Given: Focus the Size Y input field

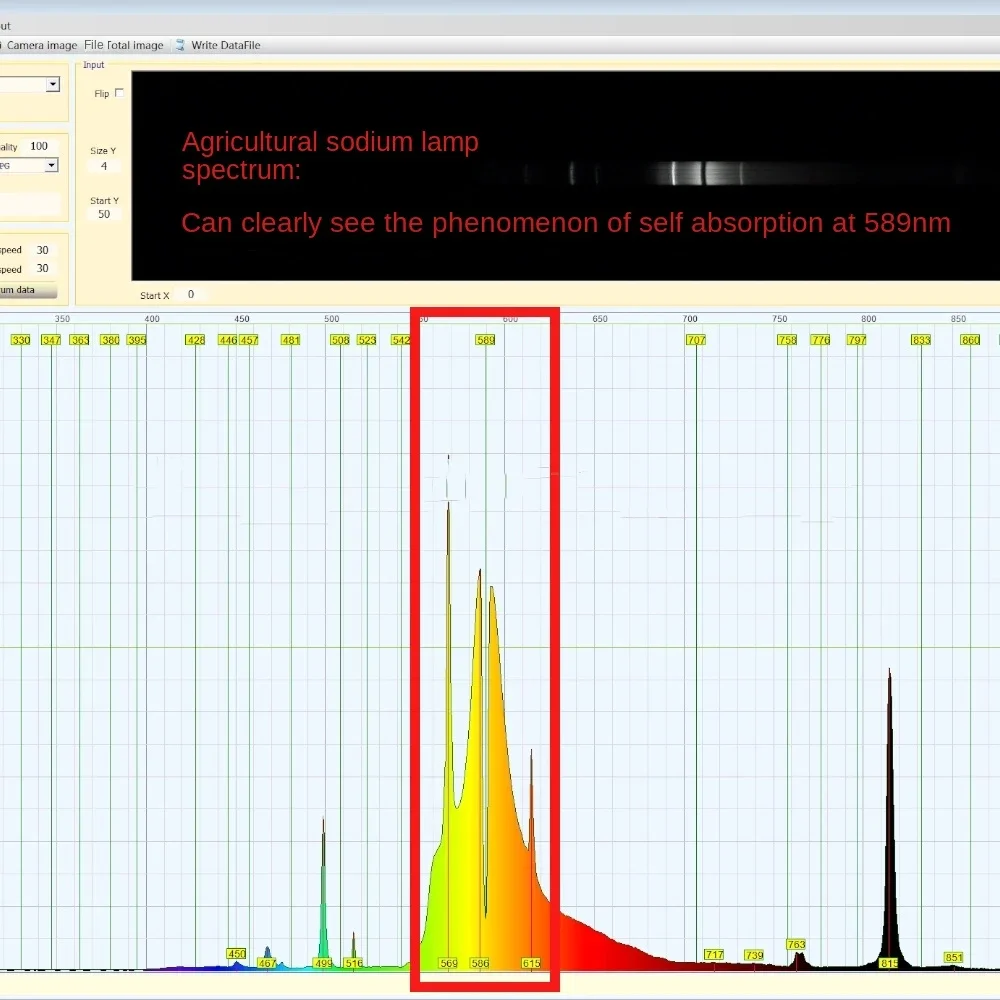Looking at the screenshot, I should (x=104, y=166).
